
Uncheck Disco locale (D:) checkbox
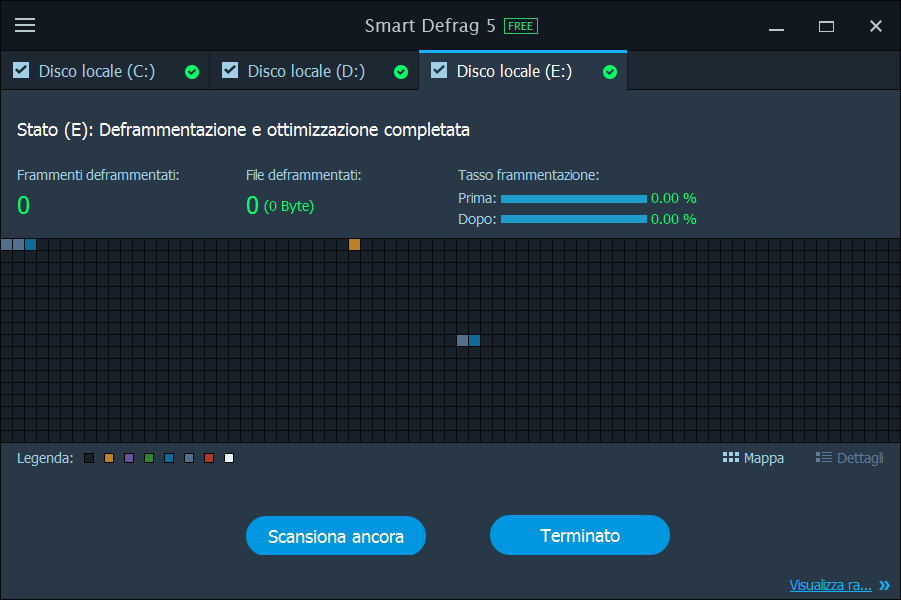click(x=230, y=70)
